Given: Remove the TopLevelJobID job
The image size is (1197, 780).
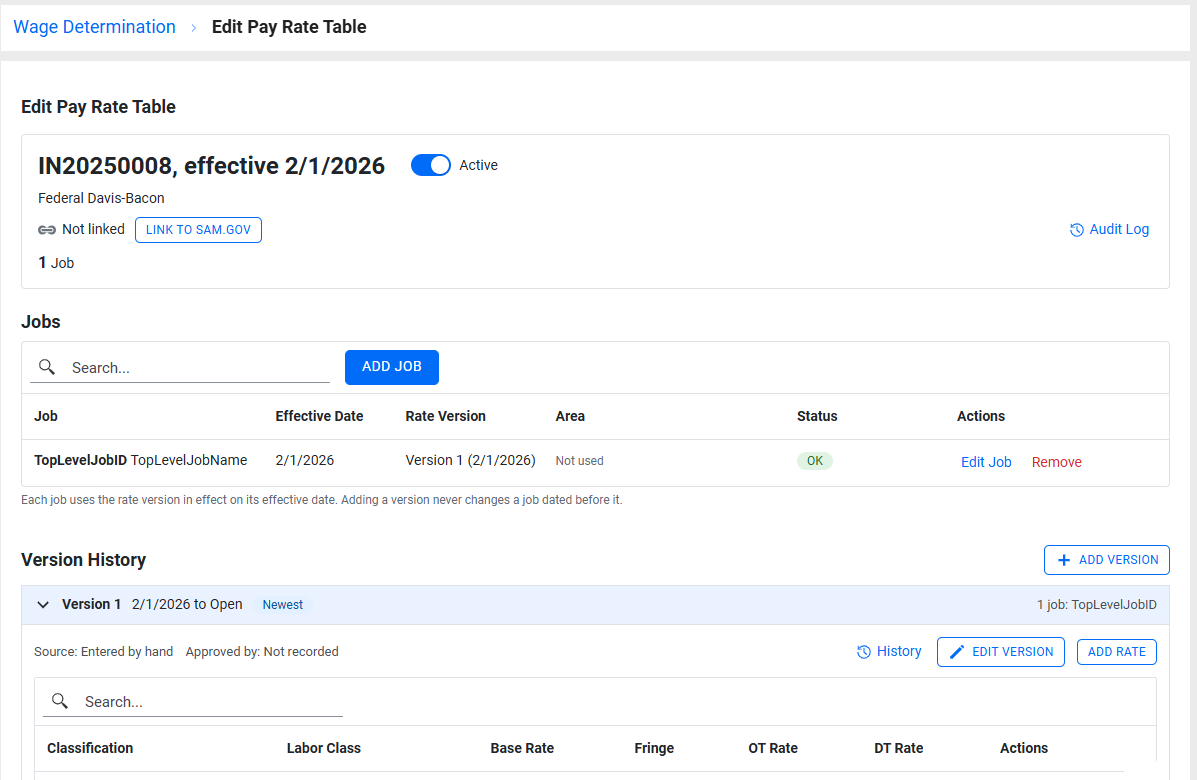Looking at the screenshot, I should (1057, 462).
